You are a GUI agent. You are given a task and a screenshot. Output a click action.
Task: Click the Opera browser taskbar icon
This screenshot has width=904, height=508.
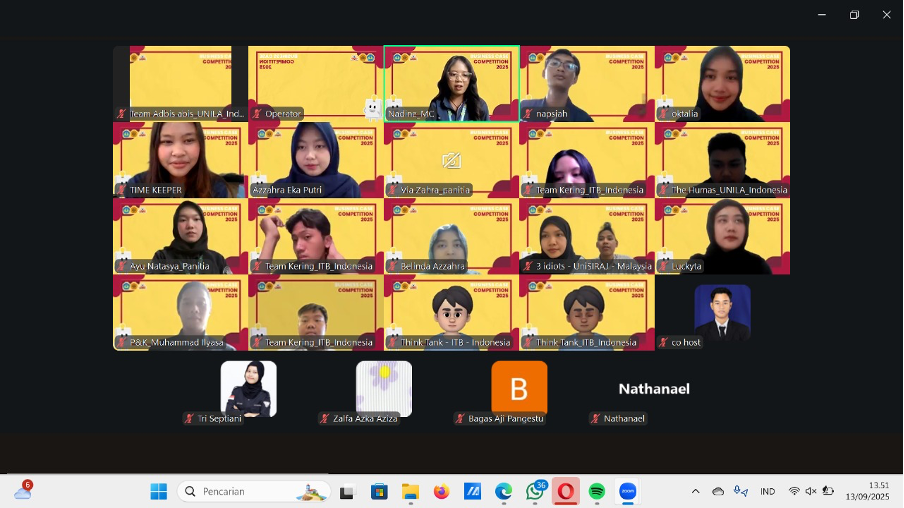566,491
